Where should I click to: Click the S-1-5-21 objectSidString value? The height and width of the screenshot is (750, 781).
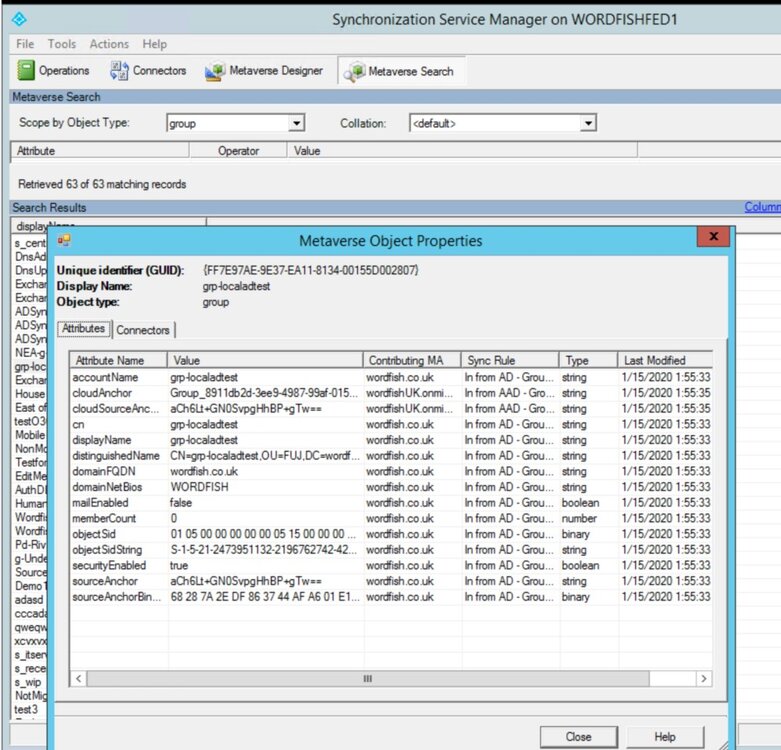(x=263, y=550)
